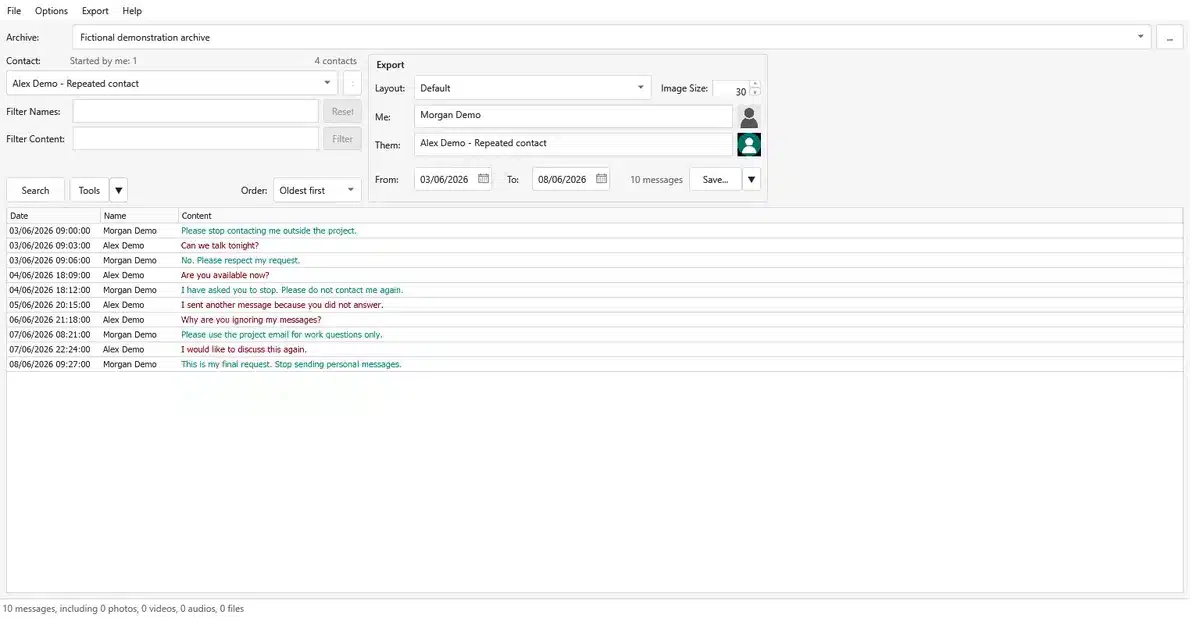The width and height of the screenshot is (1200, 622).
Task: Click the Reset filter button
Action: [342, 112]
